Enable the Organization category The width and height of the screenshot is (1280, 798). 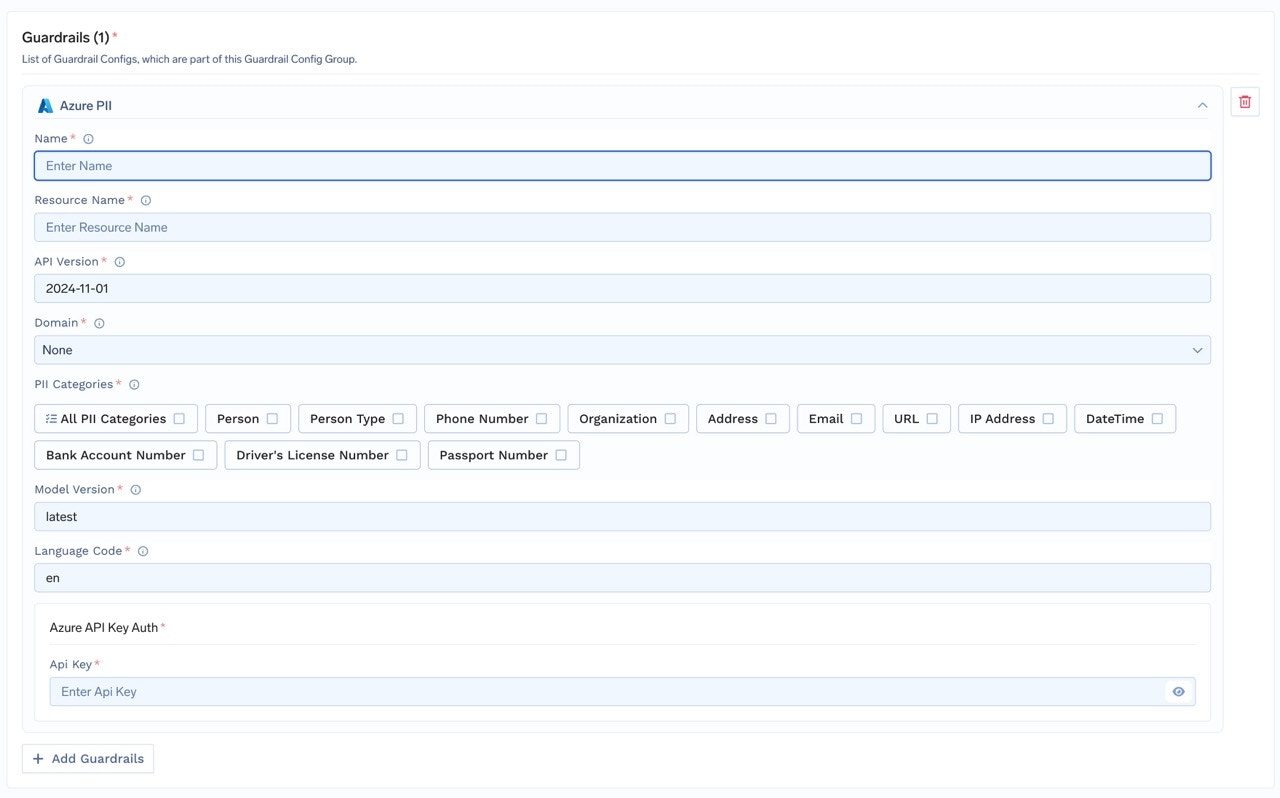670,419
